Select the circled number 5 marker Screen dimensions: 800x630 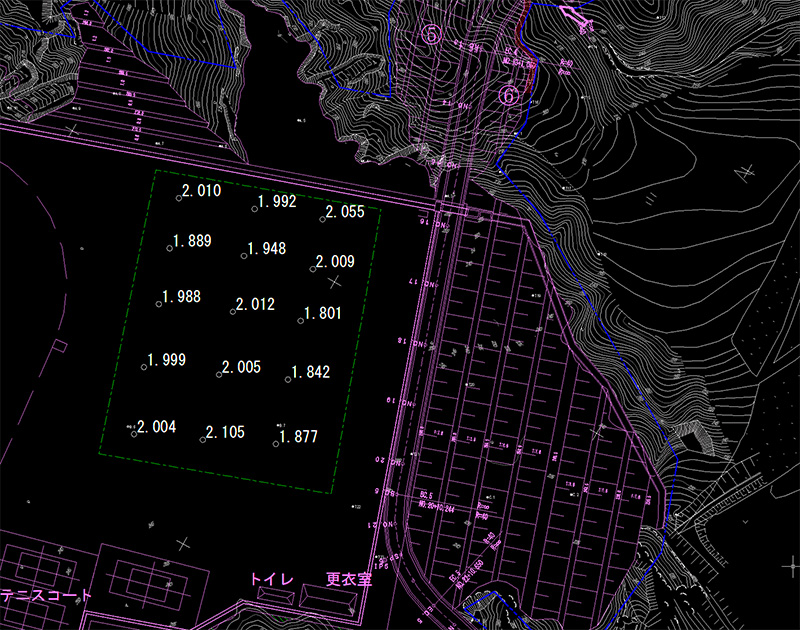(432, 33)
